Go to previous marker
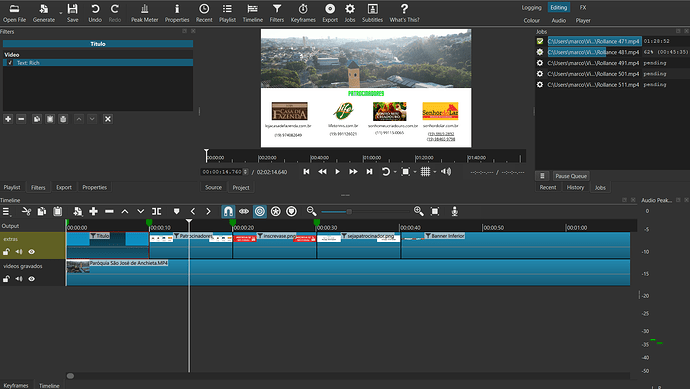The image size is (690, 389). (x=193, y=212)
